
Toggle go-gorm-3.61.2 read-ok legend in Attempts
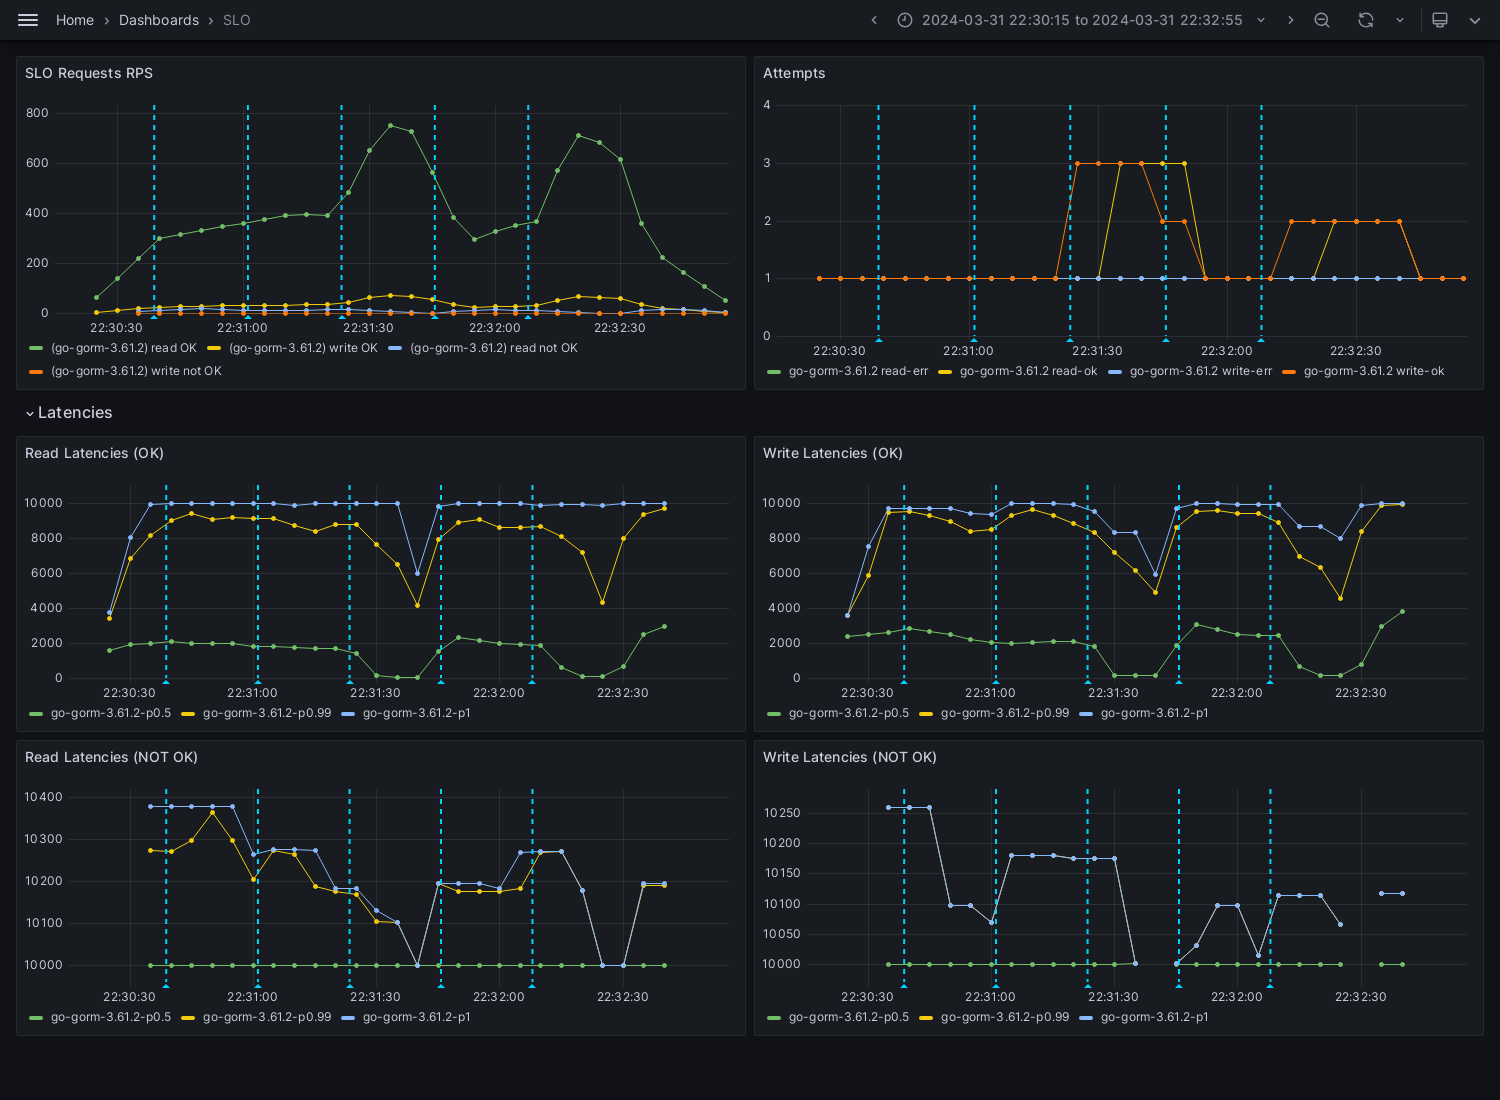[x=1028, y=371]
